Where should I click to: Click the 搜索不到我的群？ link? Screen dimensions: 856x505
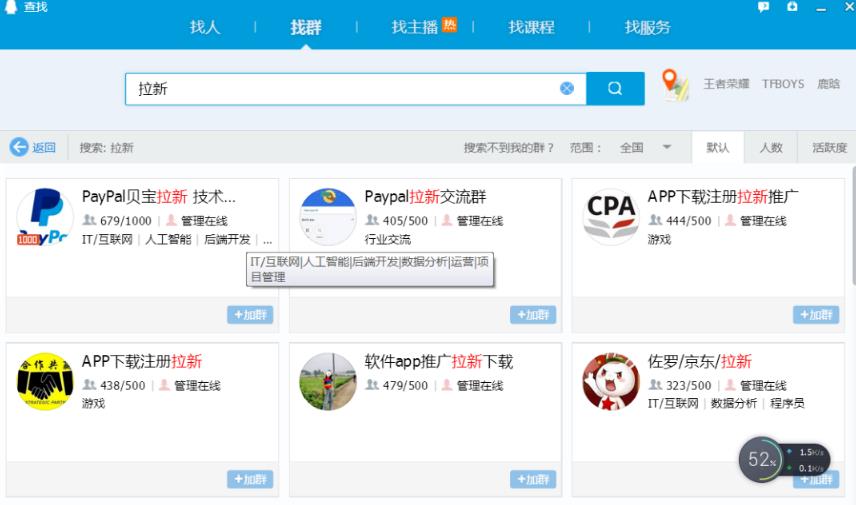[508, 147]
